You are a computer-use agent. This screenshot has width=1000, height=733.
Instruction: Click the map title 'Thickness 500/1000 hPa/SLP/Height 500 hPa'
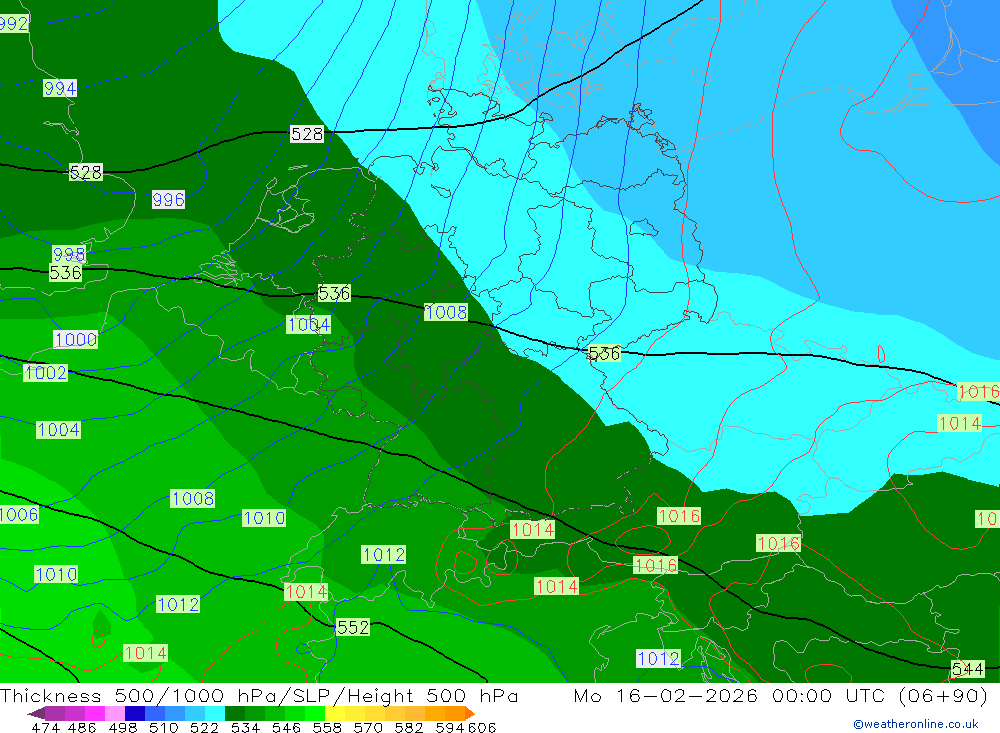pos(259,695)
